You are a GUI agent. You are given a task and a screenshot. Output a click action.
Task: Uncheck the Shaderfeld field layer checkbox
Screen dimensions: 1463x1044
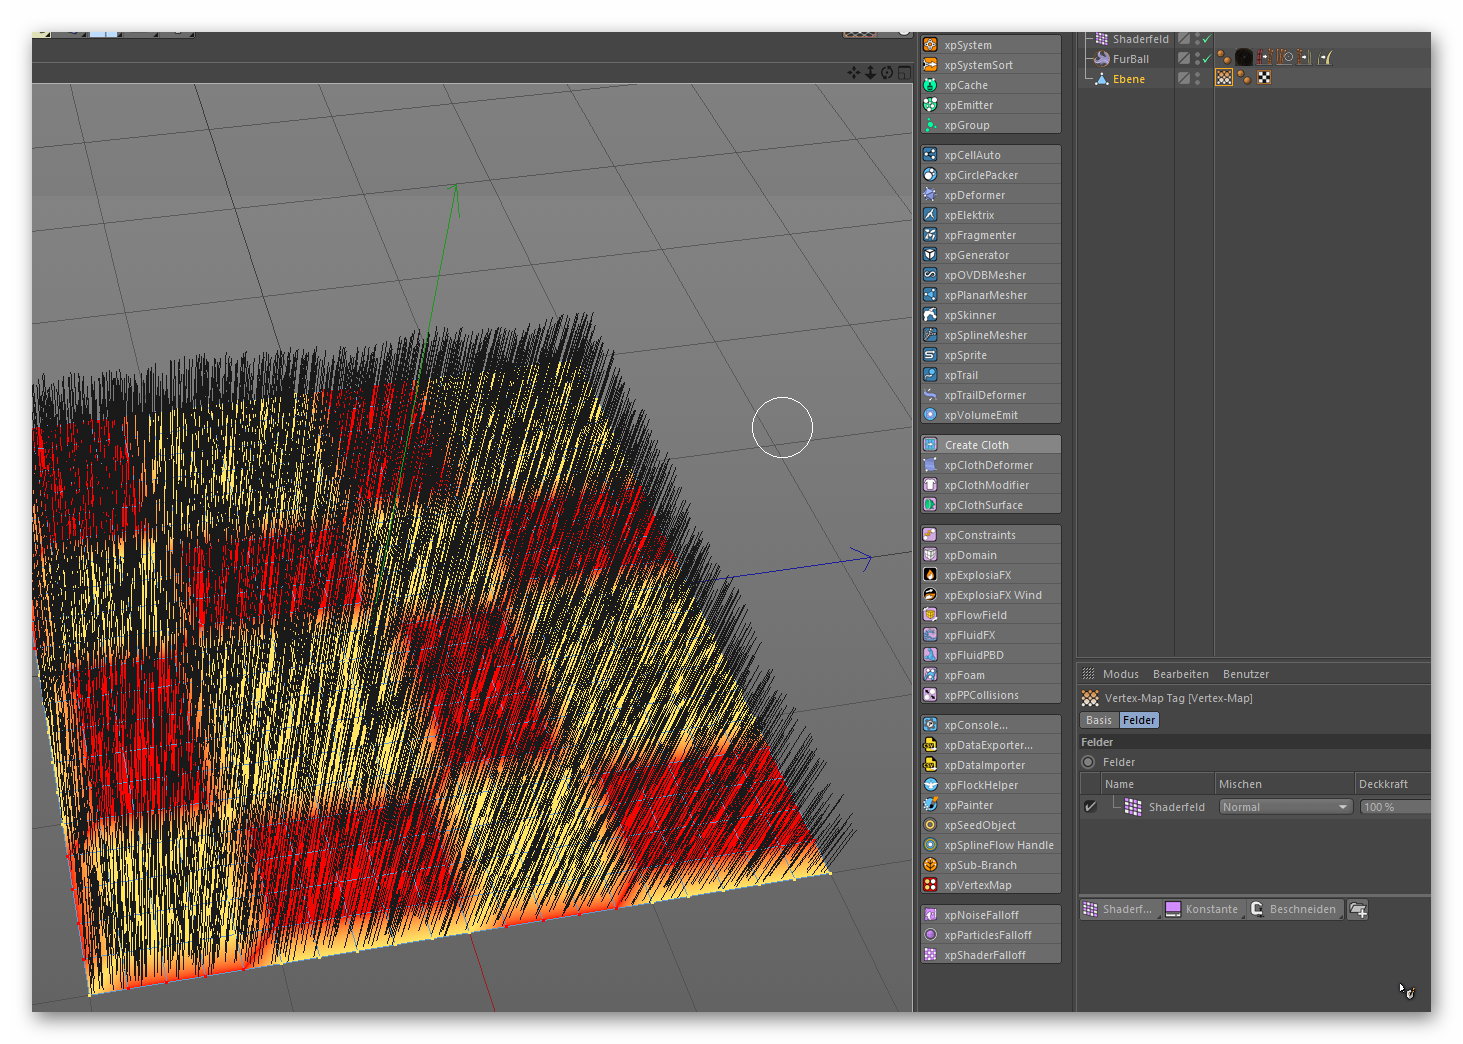point(1090,807)
